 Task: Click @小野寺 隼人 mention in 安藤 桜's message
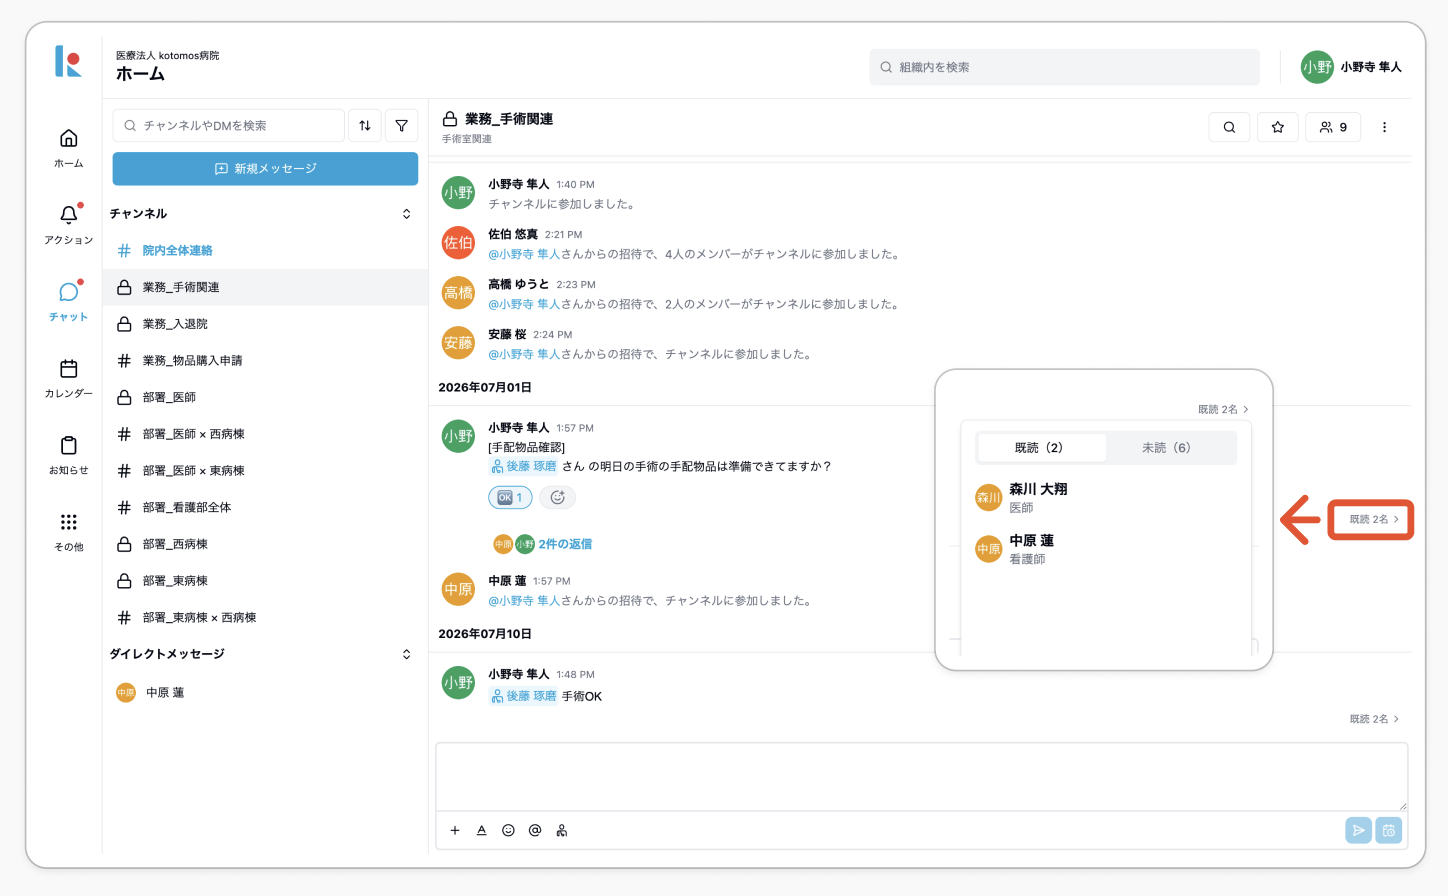coord(524,354)
